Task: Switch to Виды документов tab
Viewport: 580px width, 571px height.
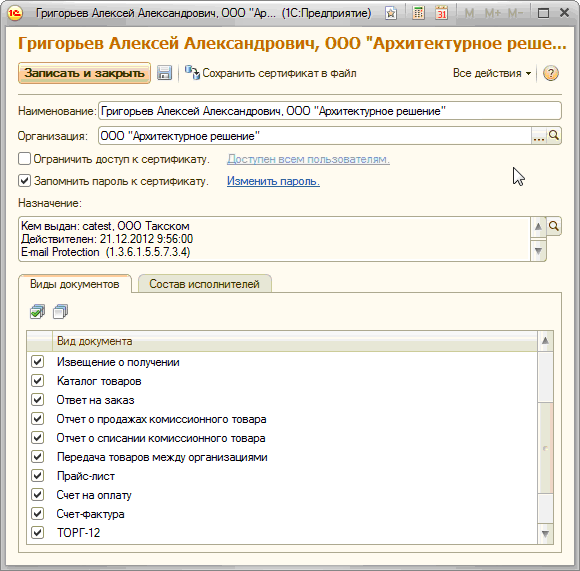Action: coord(75,284)
